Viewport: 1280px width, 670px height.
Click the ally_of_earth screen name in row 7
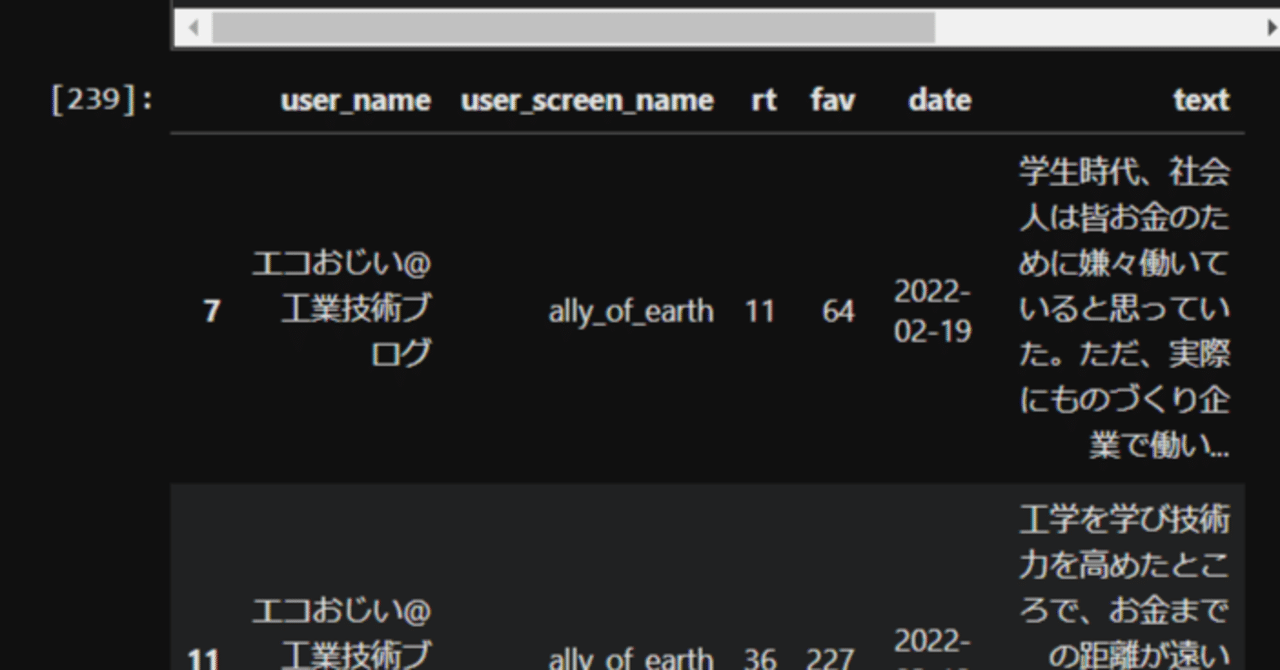point(630,312)
